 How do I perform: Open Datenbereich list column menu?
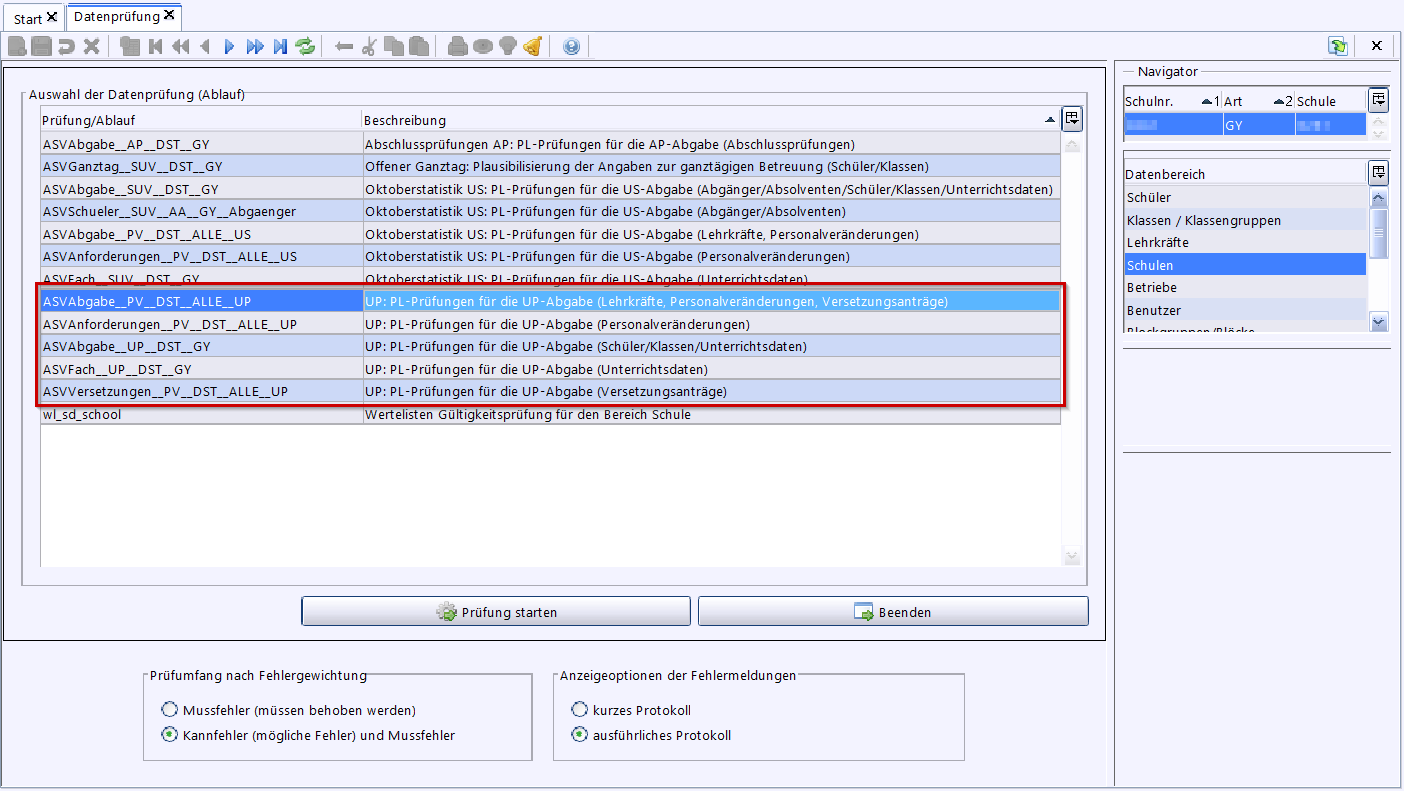tap(1379, 173)
